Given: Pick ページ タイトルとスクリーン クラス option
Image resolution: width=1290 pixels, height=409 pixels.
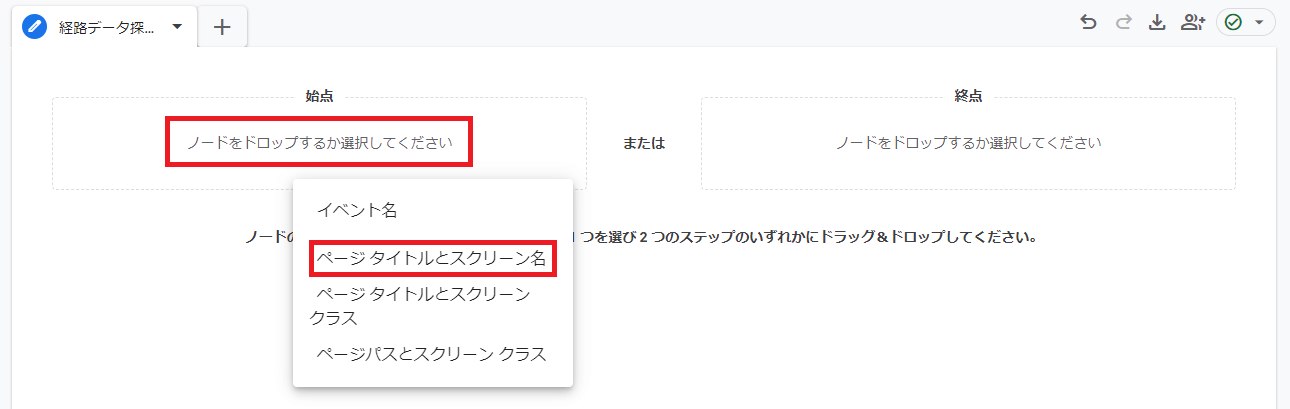Looking at the screenshot, I should click(422, 306).
